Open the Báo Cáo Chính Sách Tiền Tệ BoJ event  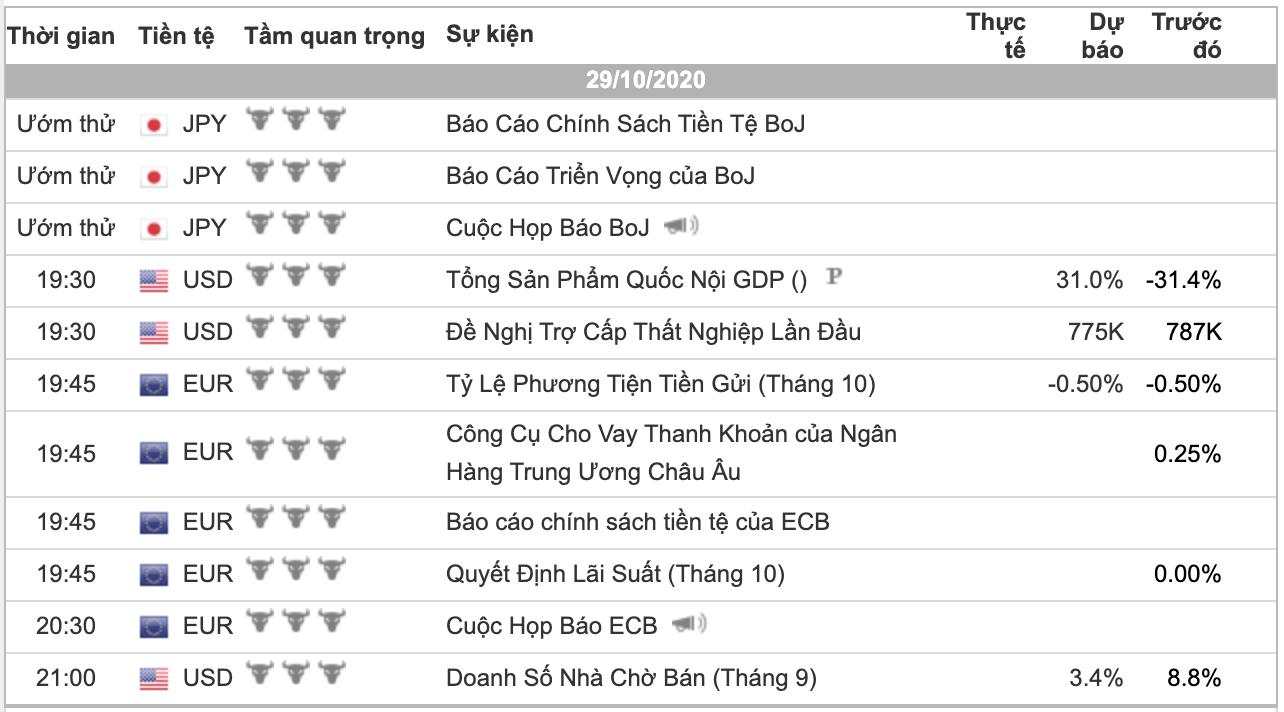click(x=626, y=124)
